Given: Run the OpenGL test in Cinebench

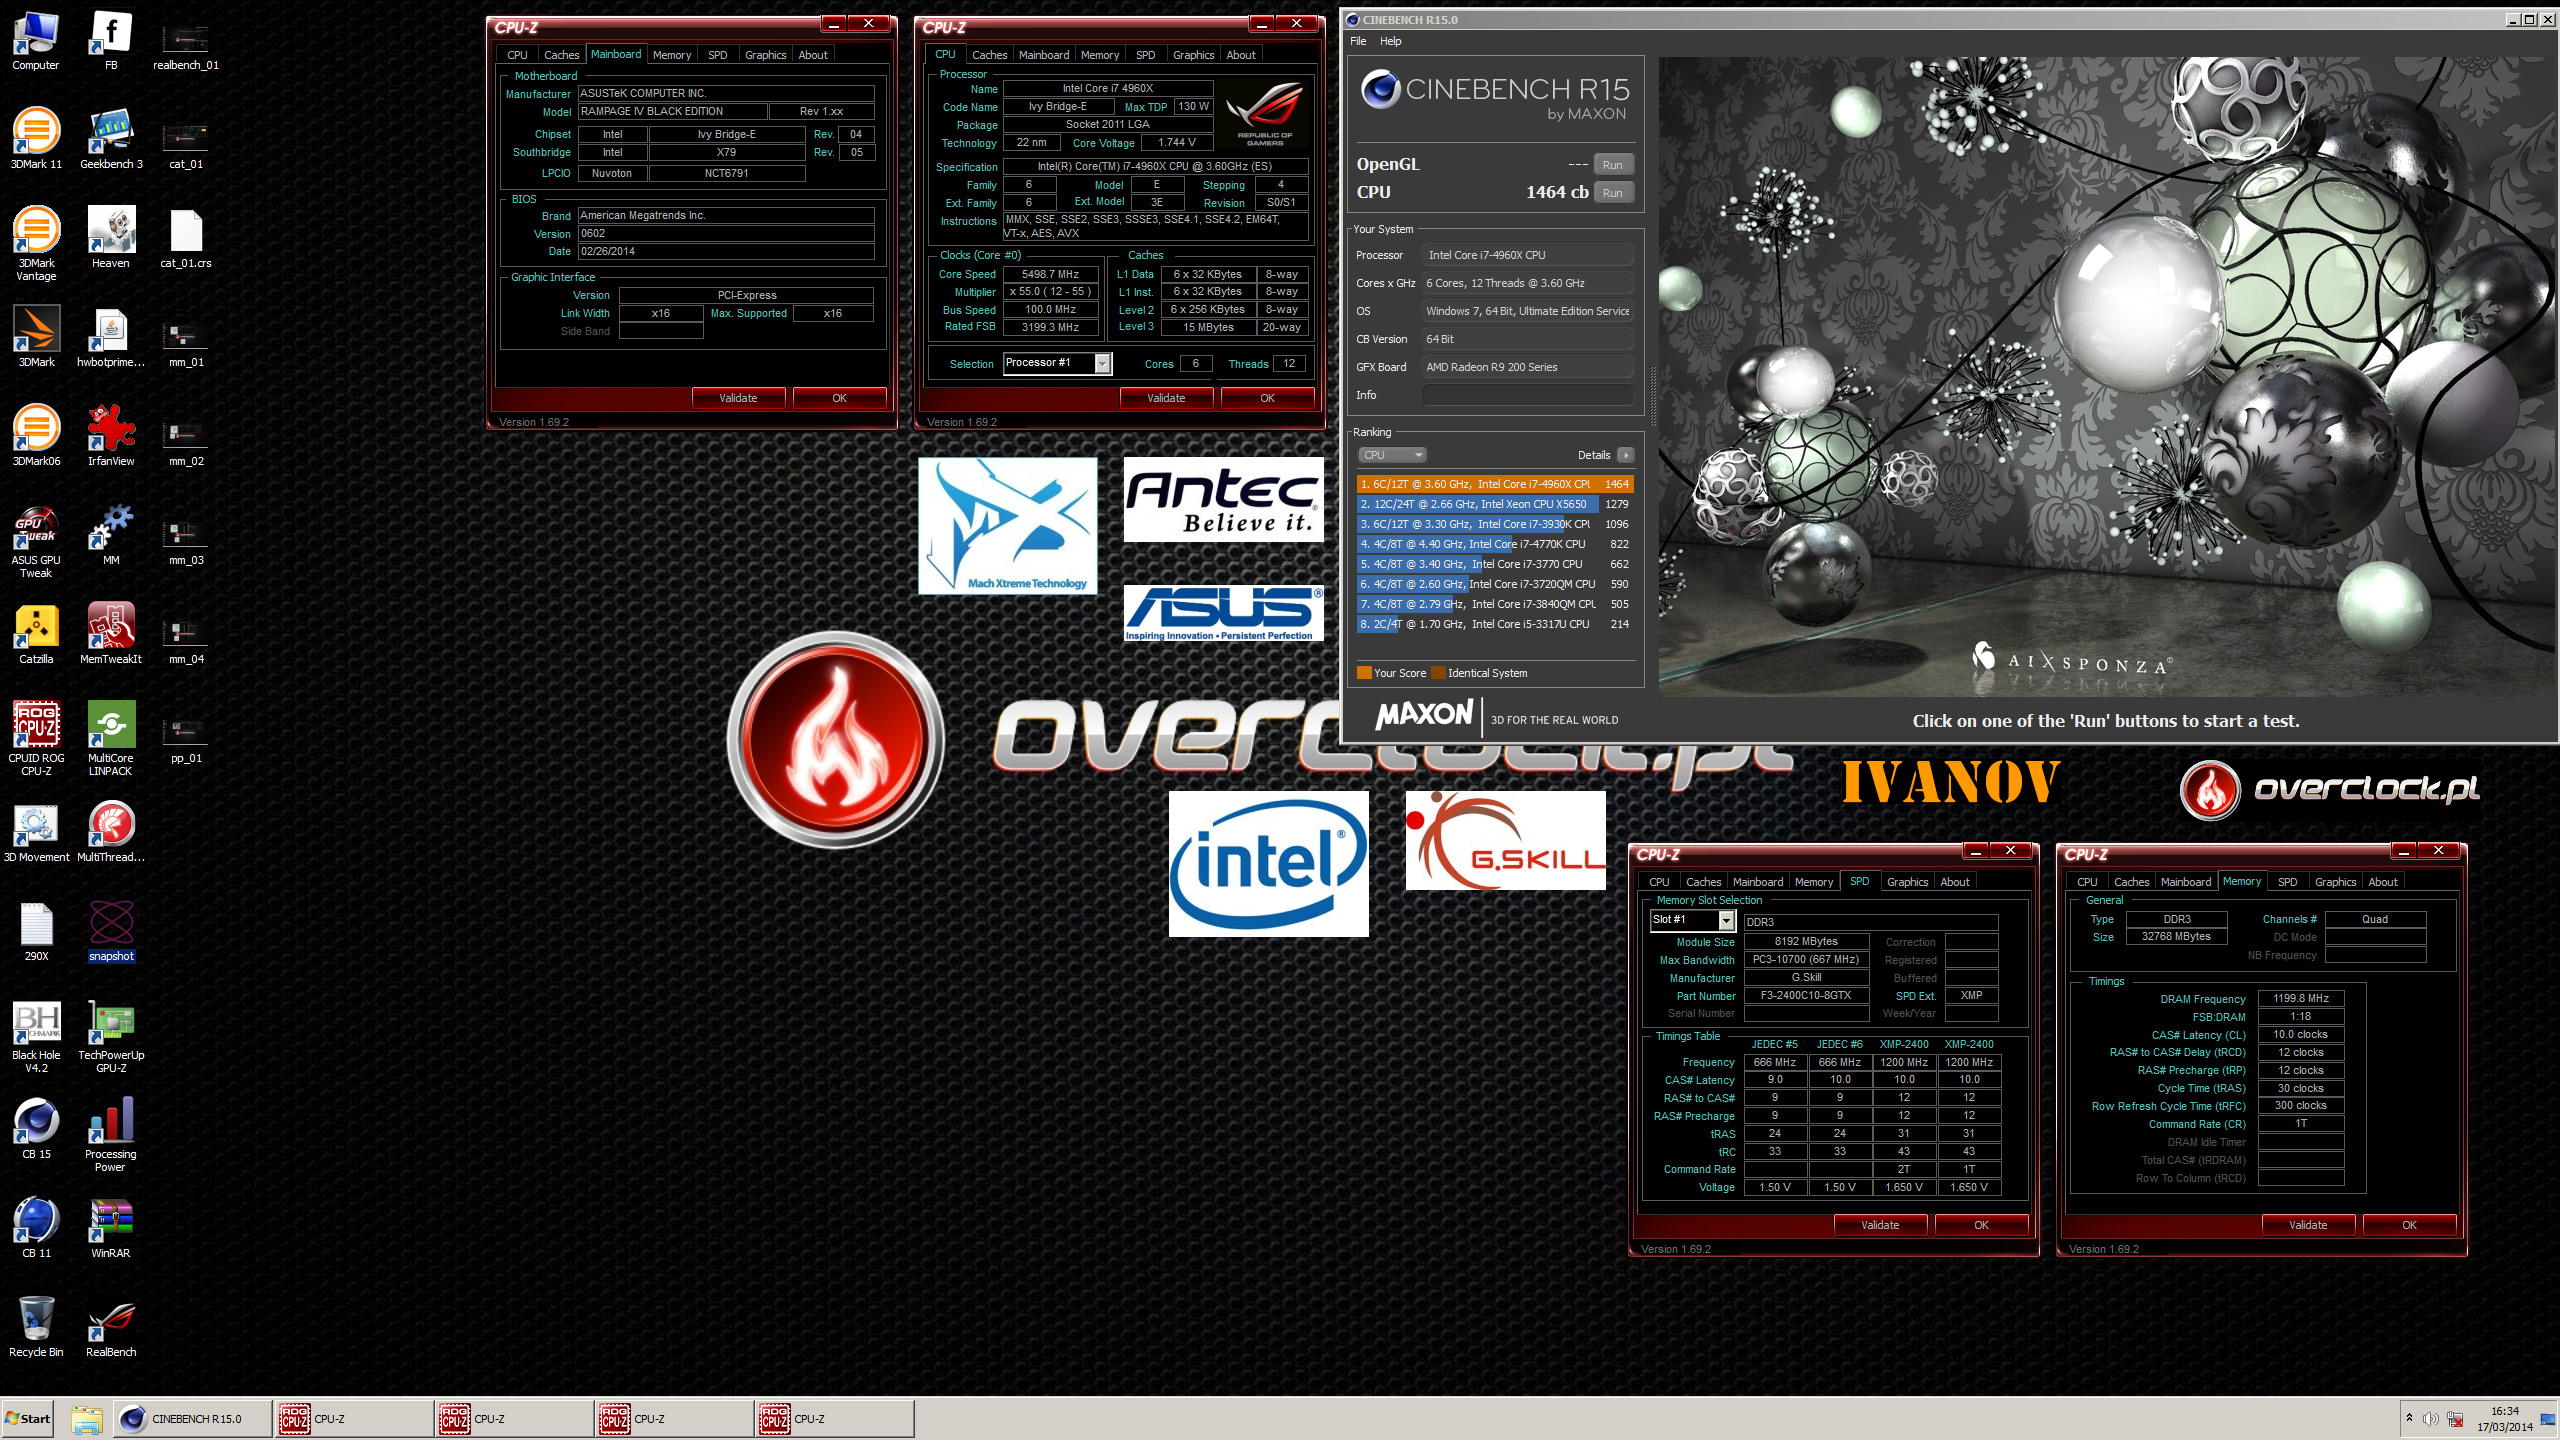Looking at the screenshot, I should (1613, 165).
